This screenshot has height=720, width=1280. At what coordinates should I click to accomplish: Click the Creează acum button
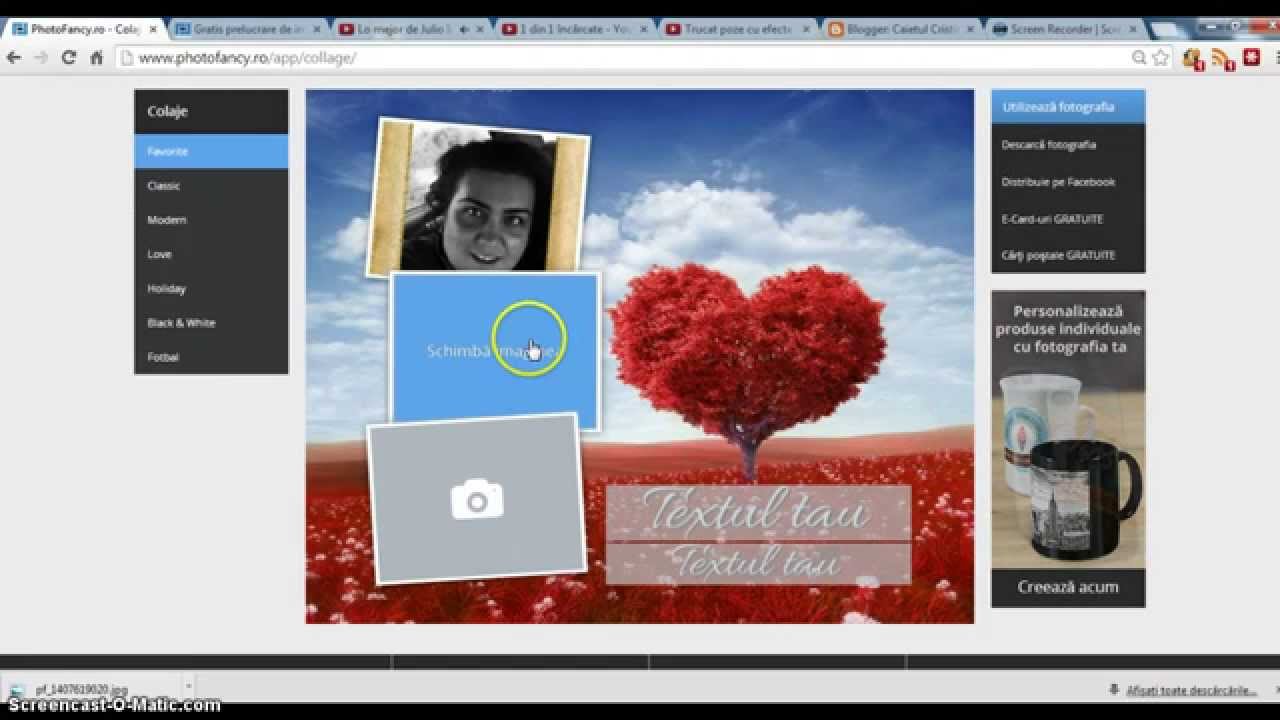click(1068, 587)
